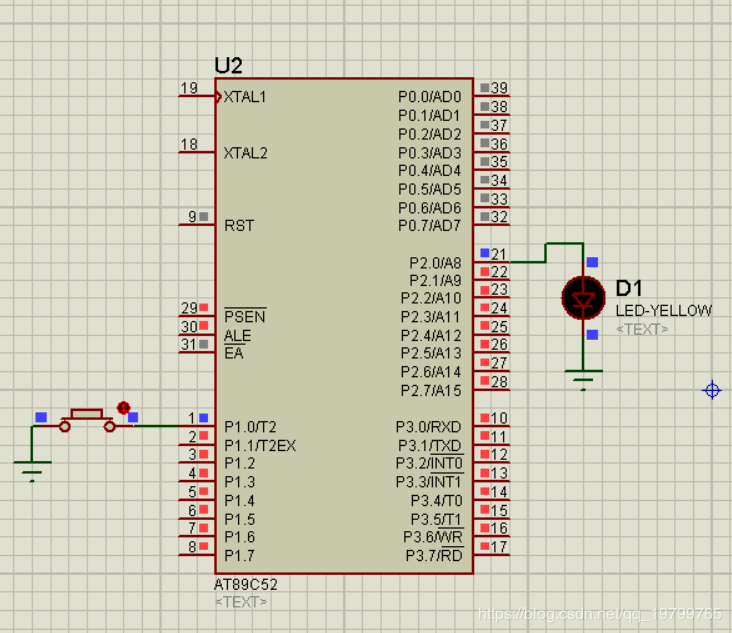The height and width of the screenshot is (633, 732).
Task: Select ground symbol below the LED
Action: [583, 380]
